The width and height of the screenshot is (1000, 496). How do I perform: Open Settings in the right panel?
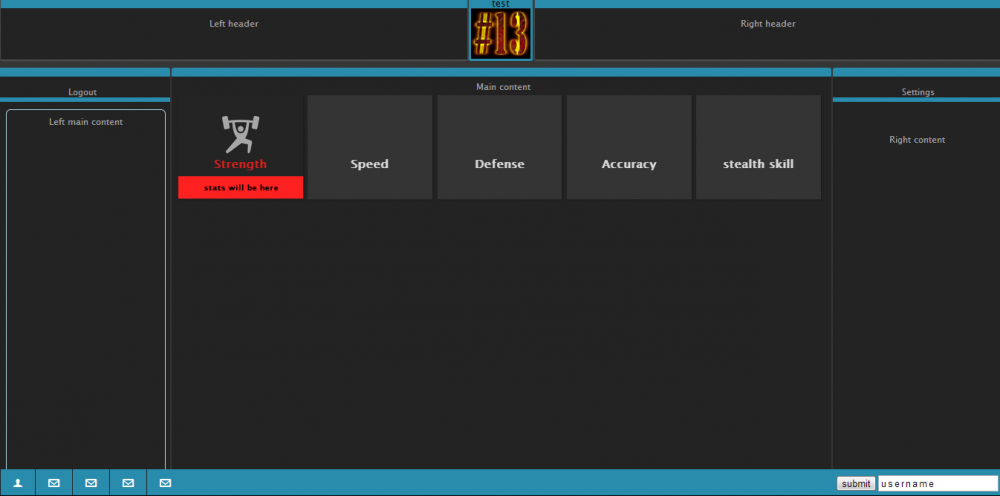click(917, 92)
